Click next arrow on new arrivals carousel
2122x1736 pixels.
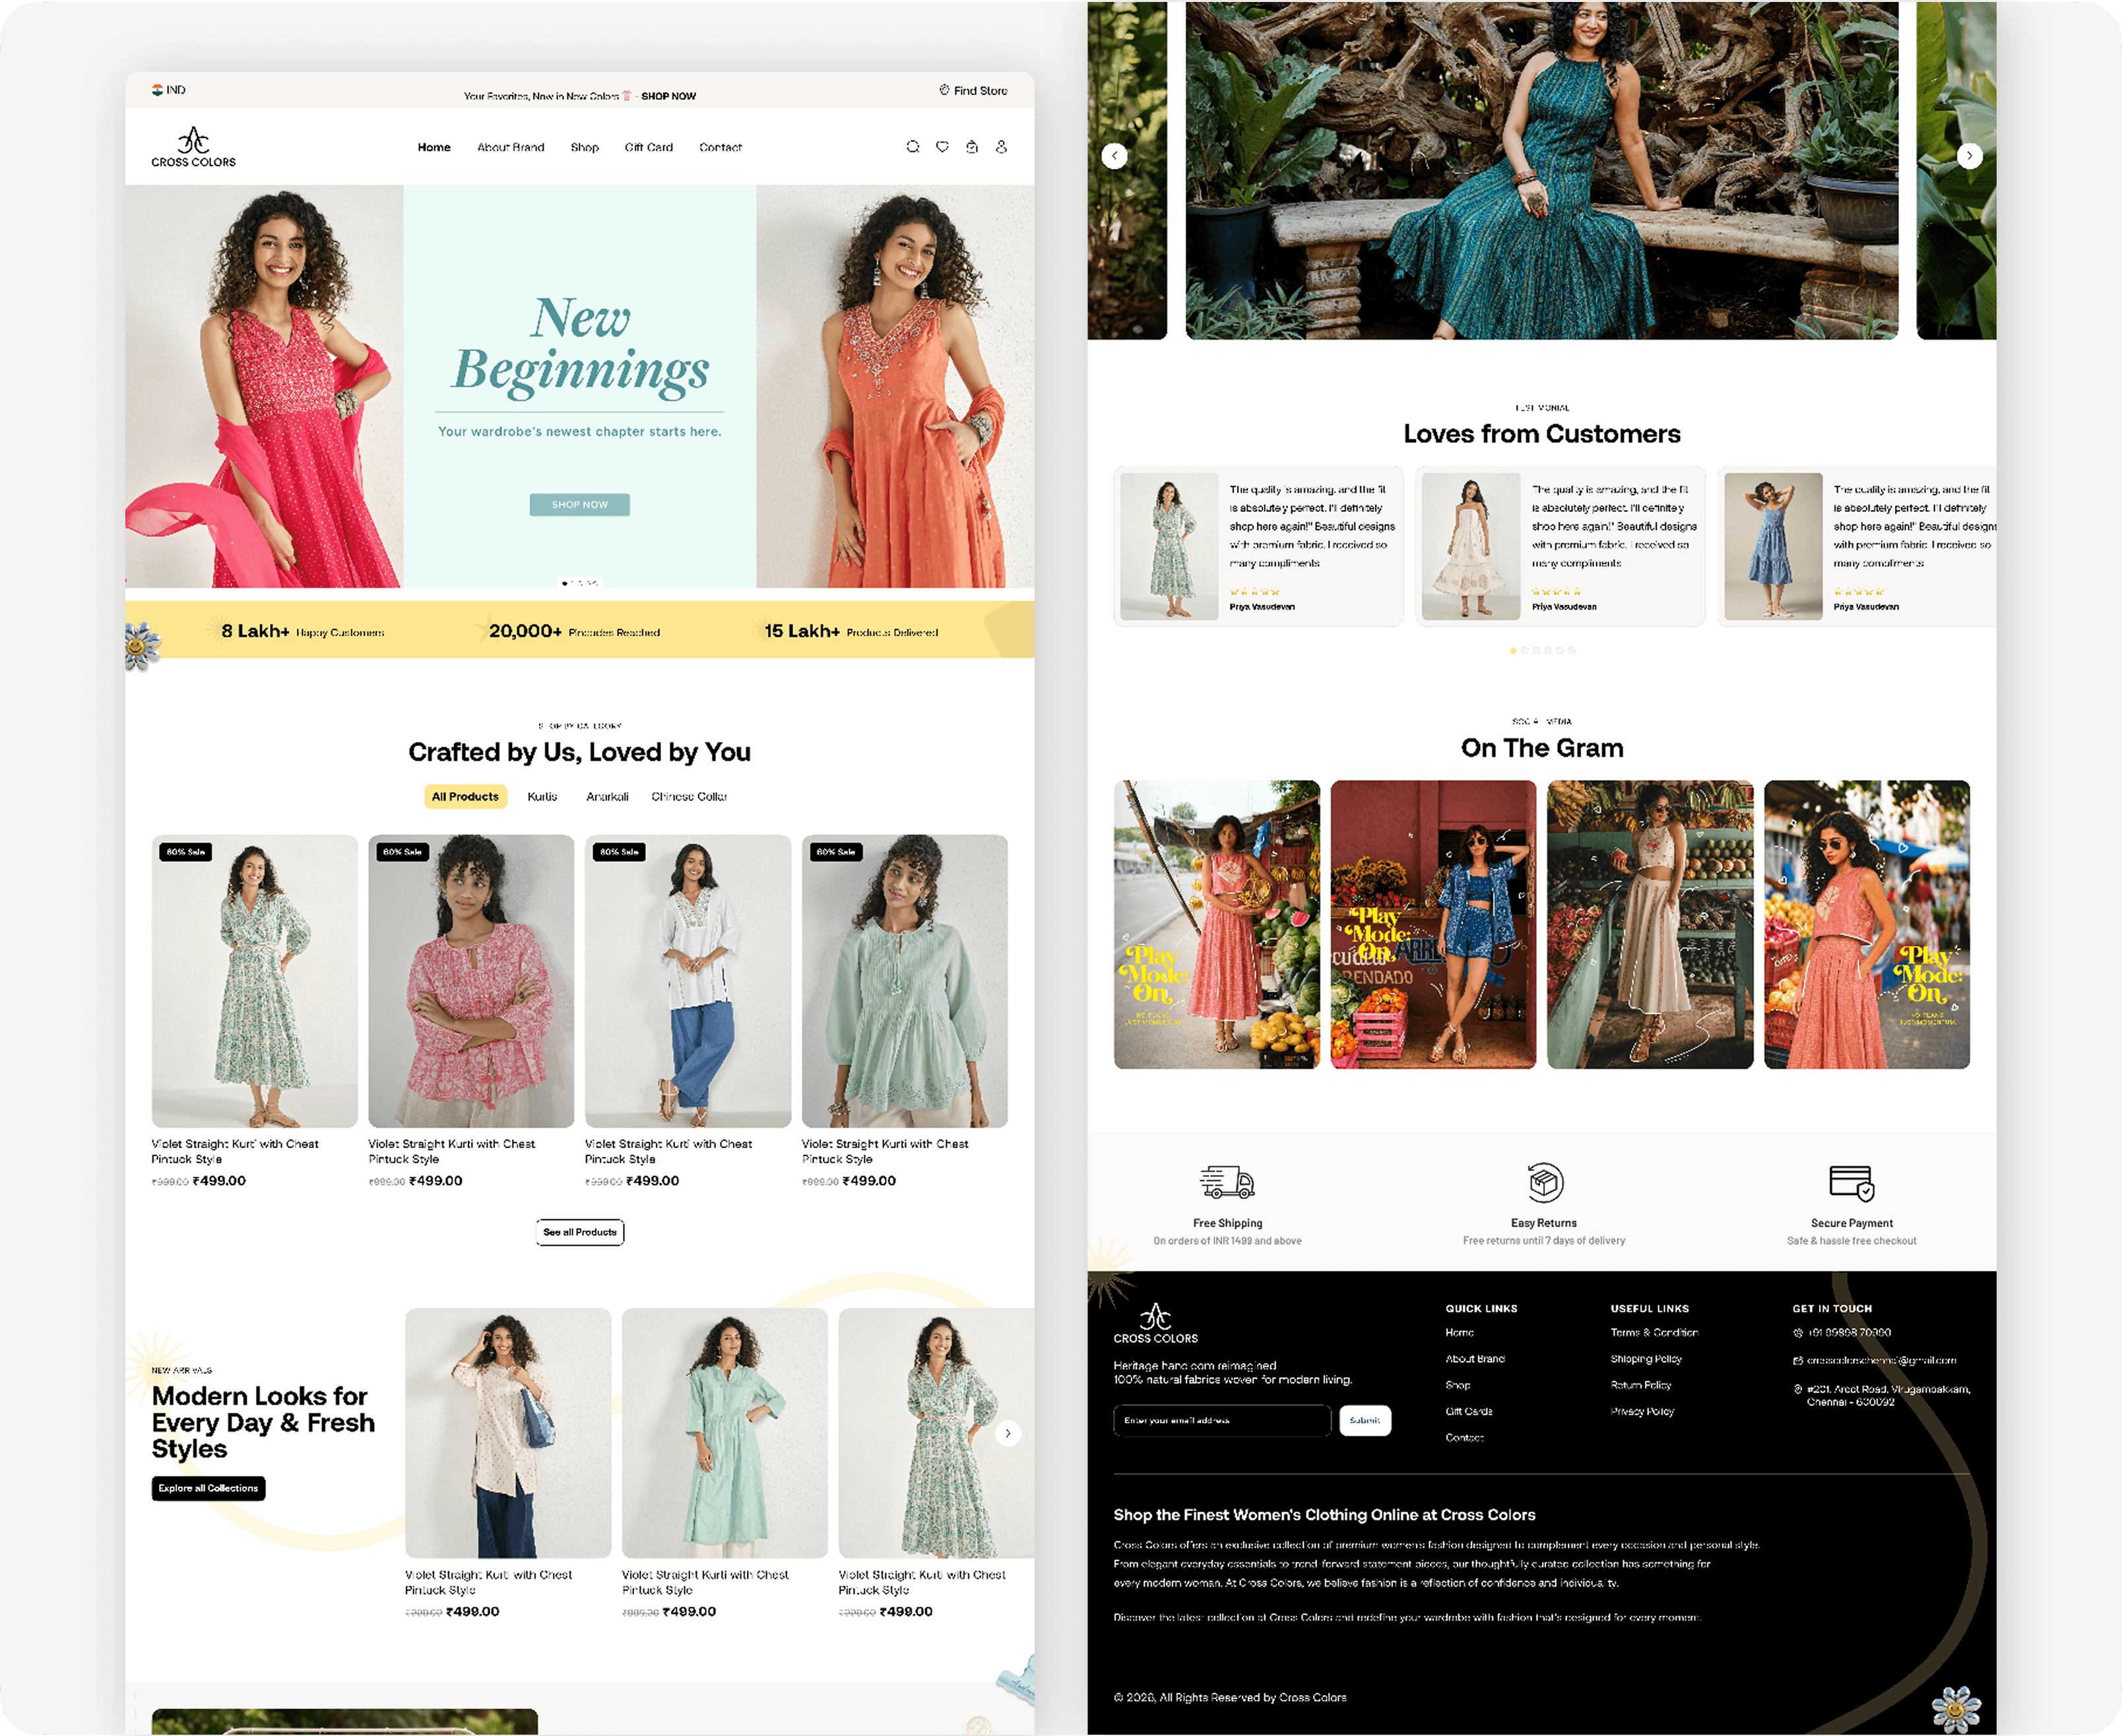pos(1008,1433)
